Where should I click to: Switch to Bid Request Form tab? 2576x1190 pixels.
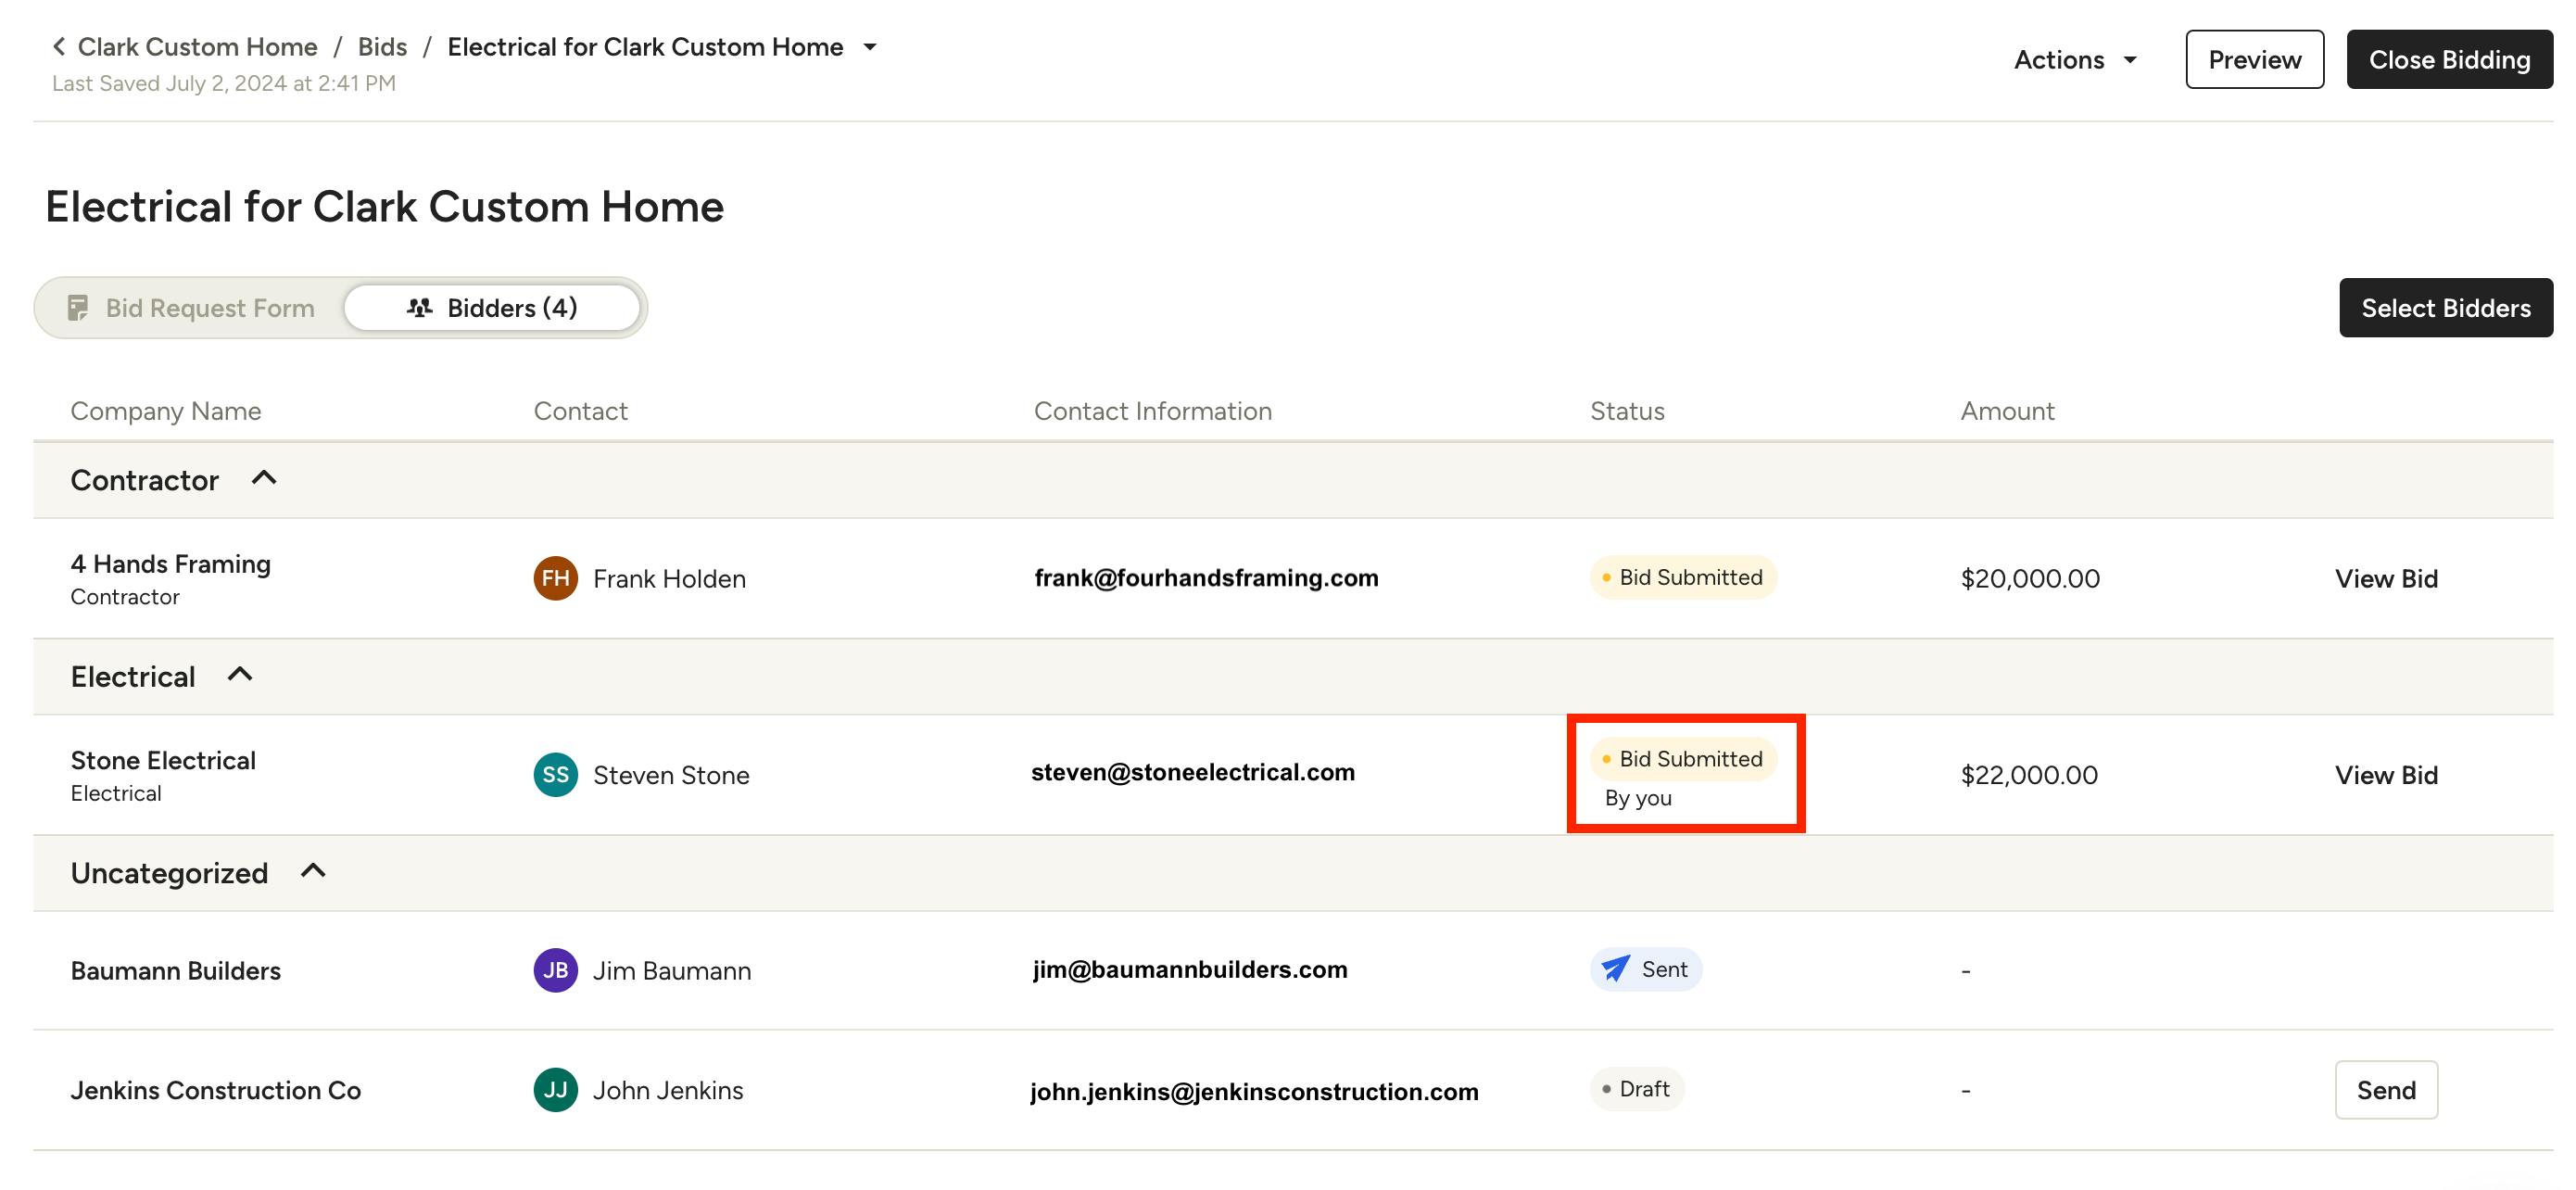tap(191, 308)
